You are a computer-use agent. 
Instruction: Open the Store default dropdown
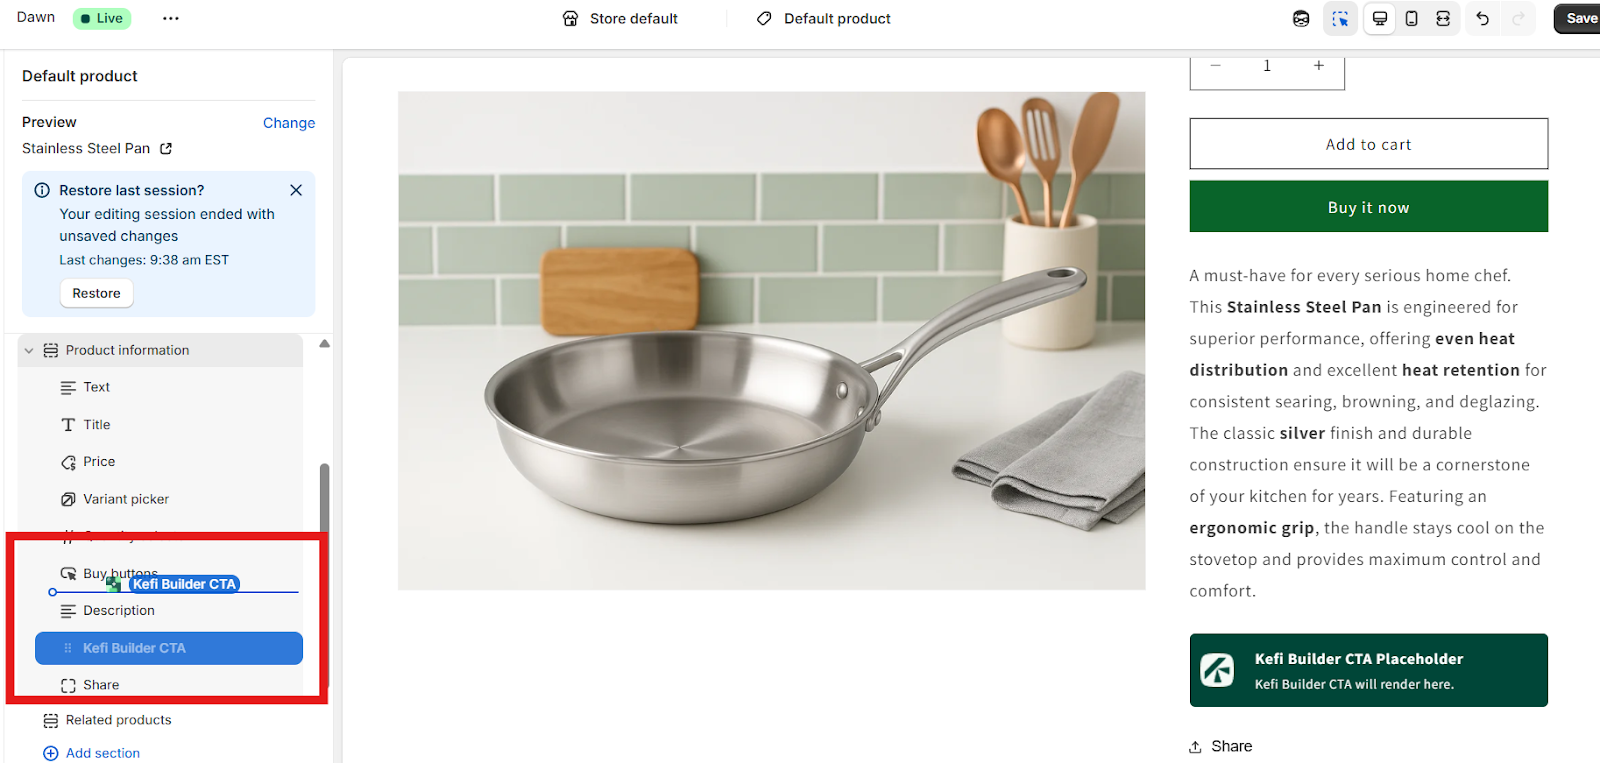click(x=620, y=18)
